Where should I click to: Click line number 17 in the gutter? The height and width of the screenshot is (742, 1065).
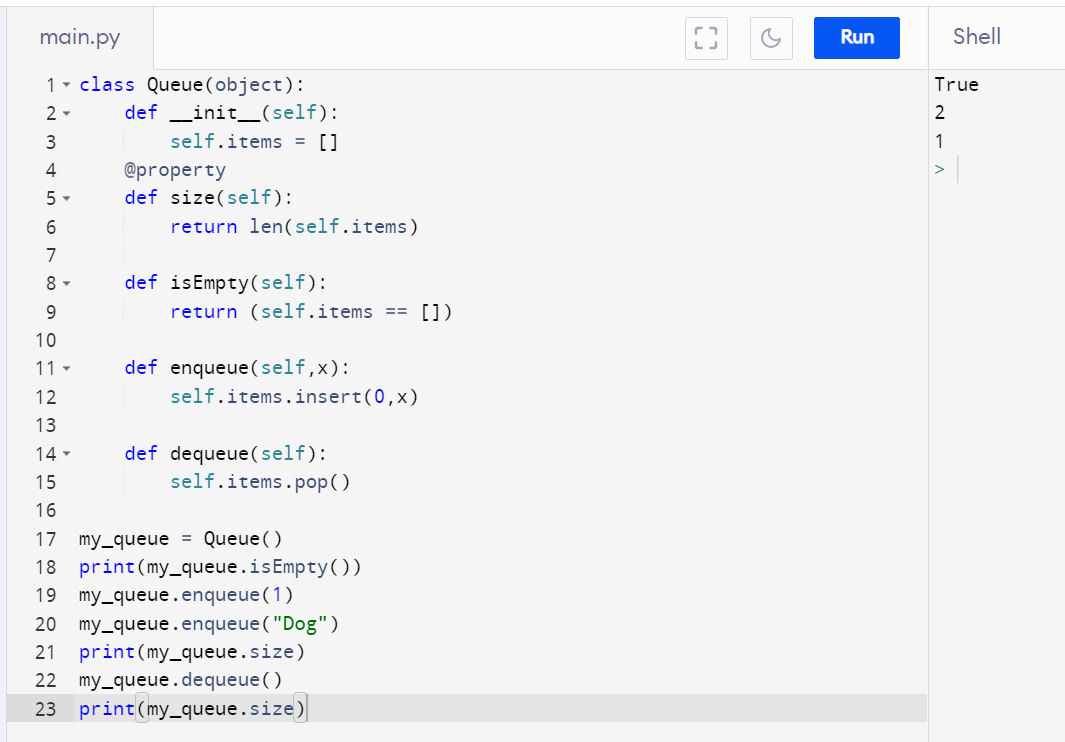(45, 539)
